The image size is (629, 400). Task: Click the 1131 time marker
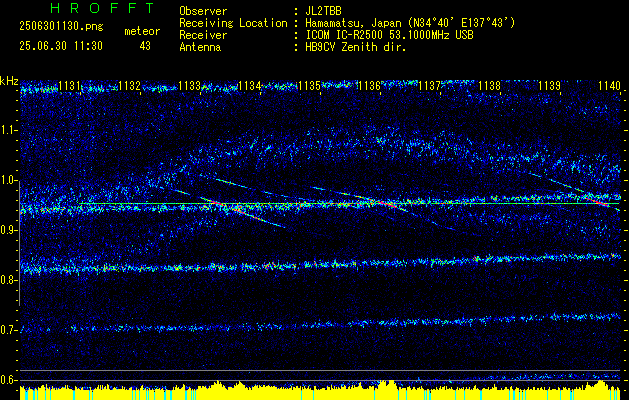(x=69, y=85)
